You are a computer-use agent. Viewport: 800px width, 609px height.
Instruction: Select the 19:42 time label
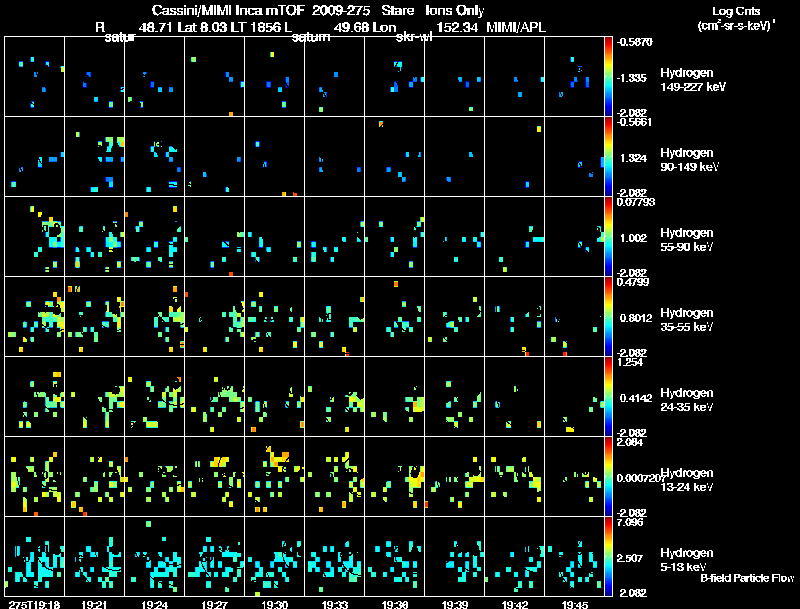pos(515,604)
